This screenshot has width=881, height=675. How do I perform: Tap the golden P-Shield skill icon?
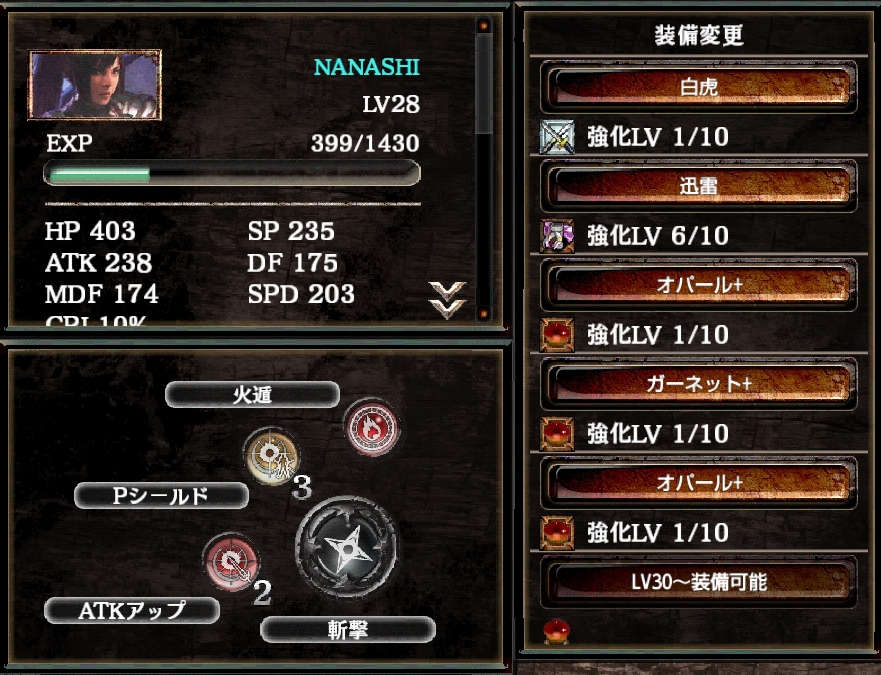271,456
